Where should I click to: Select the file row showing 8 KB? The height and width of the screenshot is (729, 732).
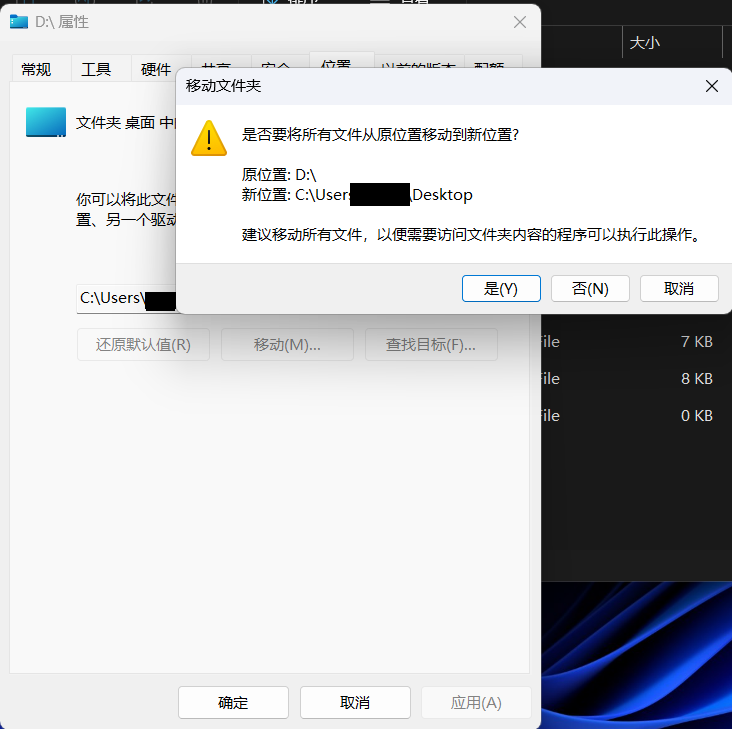coord(636,379)
